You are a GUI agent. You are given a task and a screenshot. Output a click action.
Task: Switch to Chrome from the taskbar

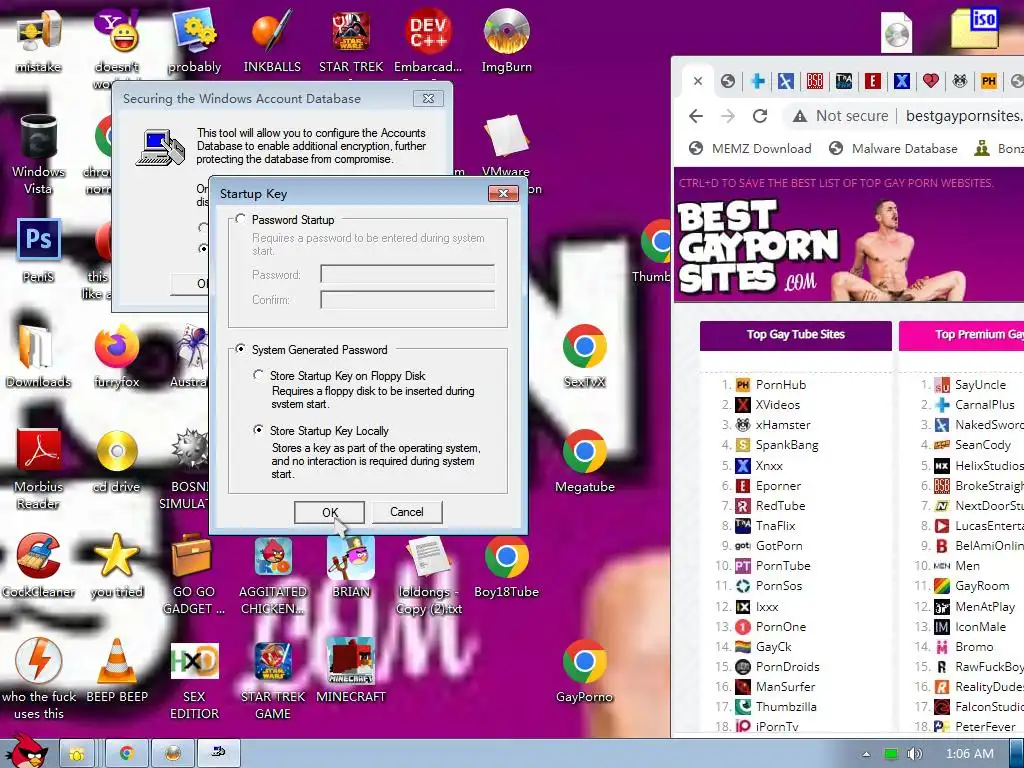(126, 754)
